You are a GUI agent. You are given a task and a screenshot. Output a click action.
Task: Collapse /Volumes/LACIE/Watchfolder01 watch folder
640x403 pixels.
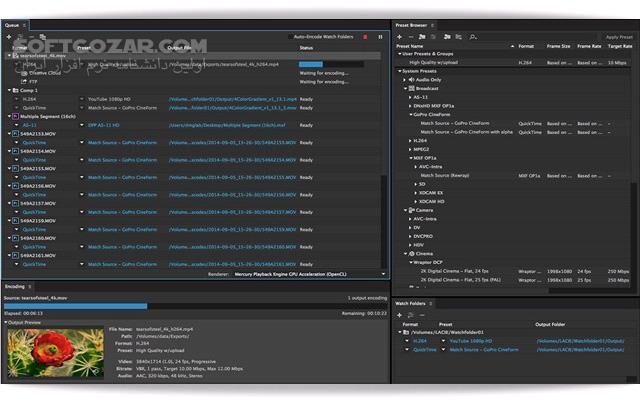(400, 332)
